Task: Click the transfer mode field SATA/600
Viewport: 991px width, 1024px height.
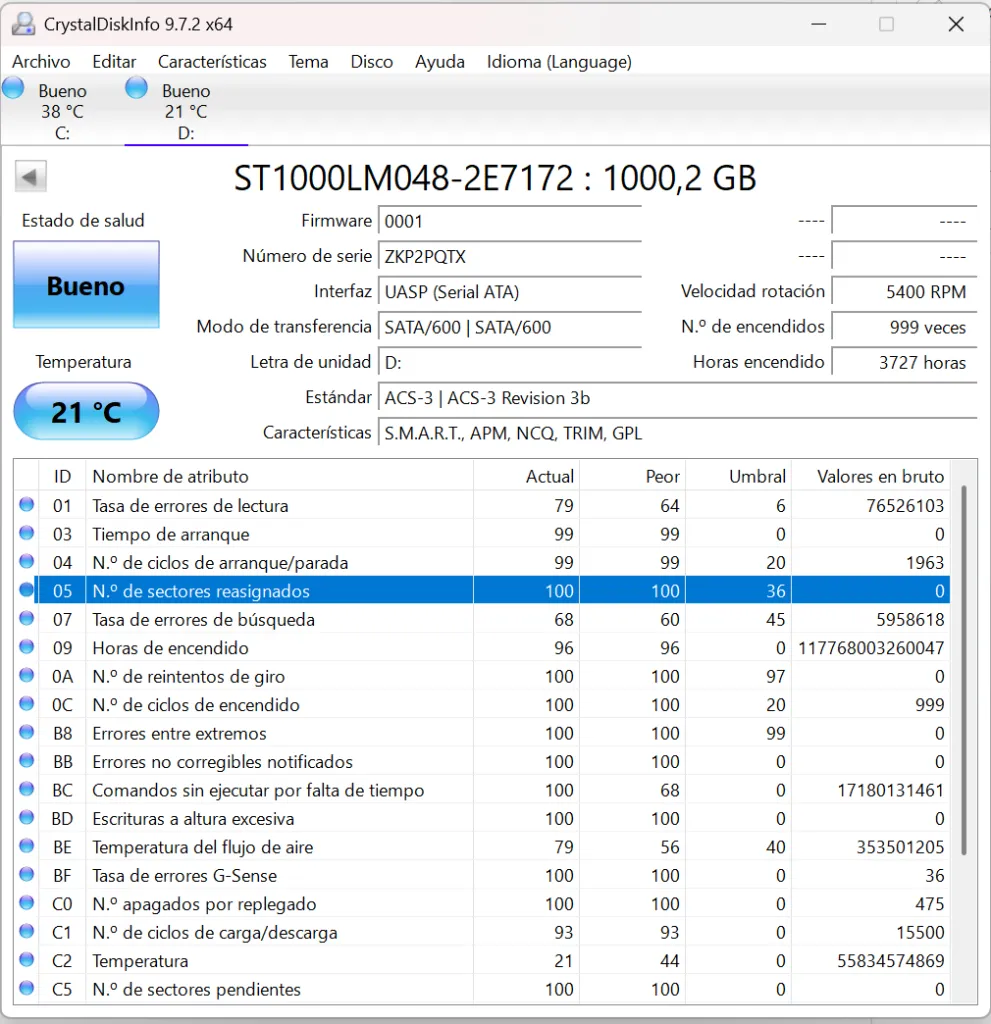Action: click(x=510, y=327)
